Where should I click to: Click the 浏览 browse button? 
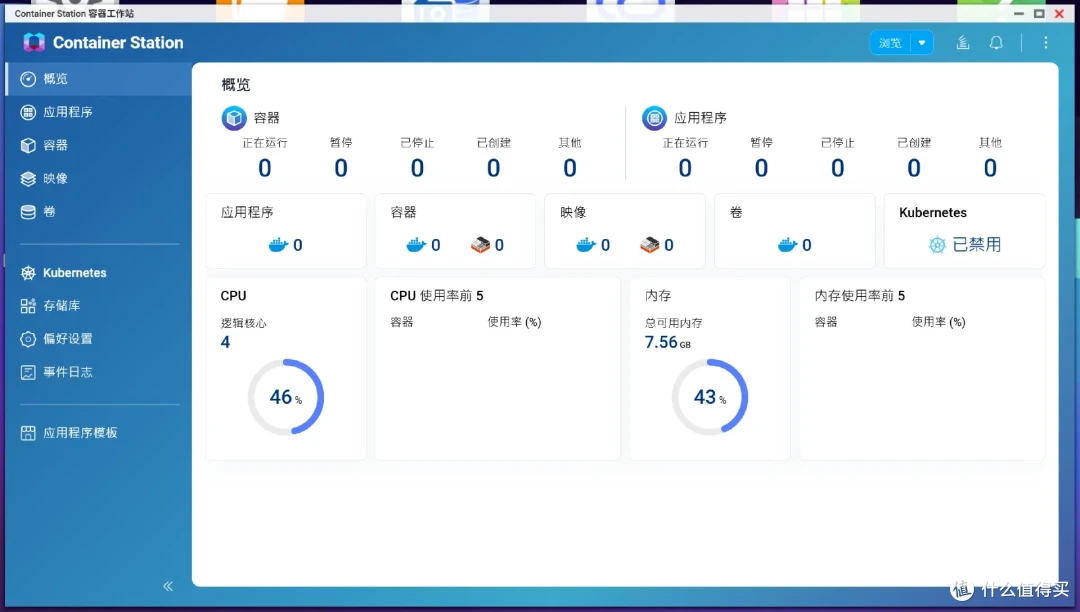[x=890, y=43]
